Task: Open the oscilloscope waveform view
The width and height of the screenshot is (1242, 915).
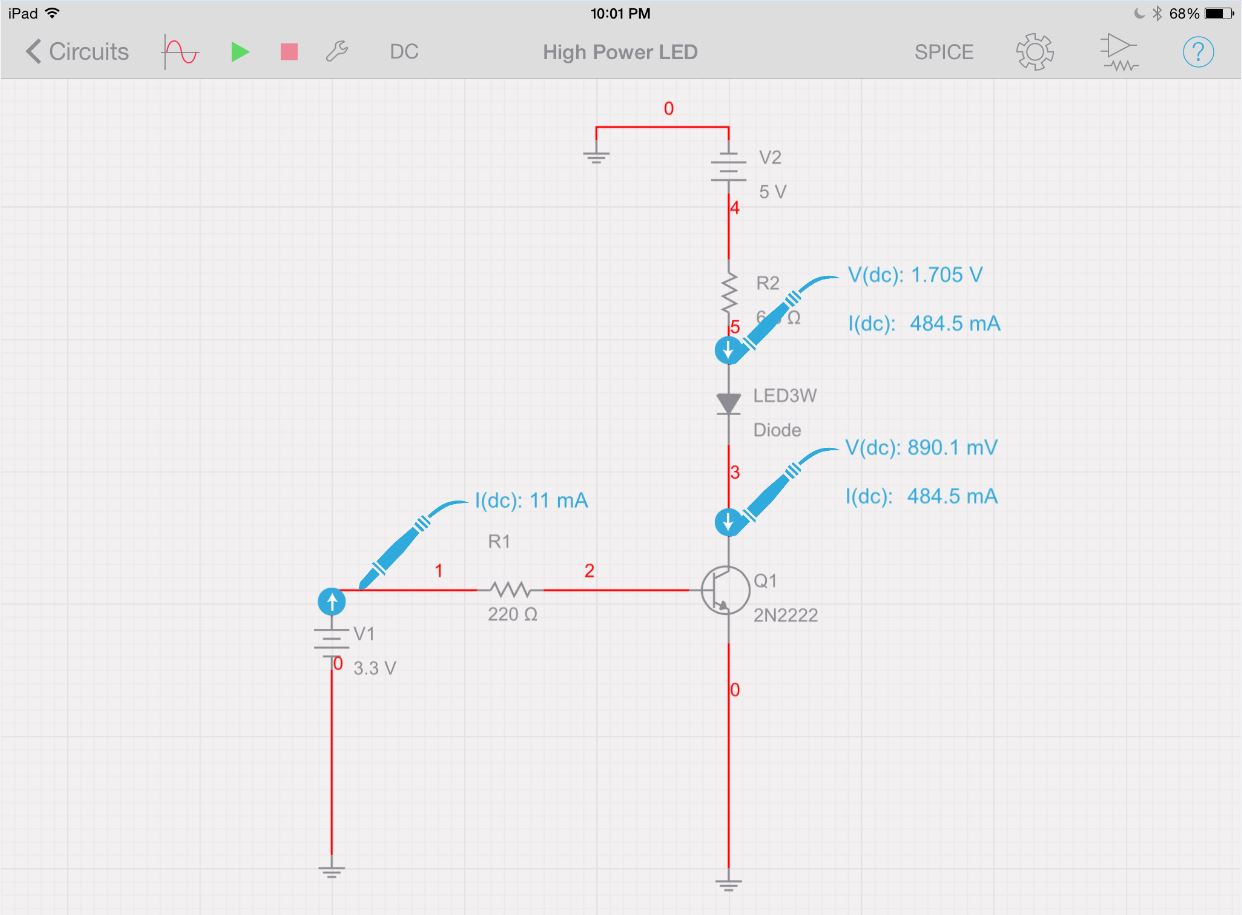Action: tap(180, 51)
